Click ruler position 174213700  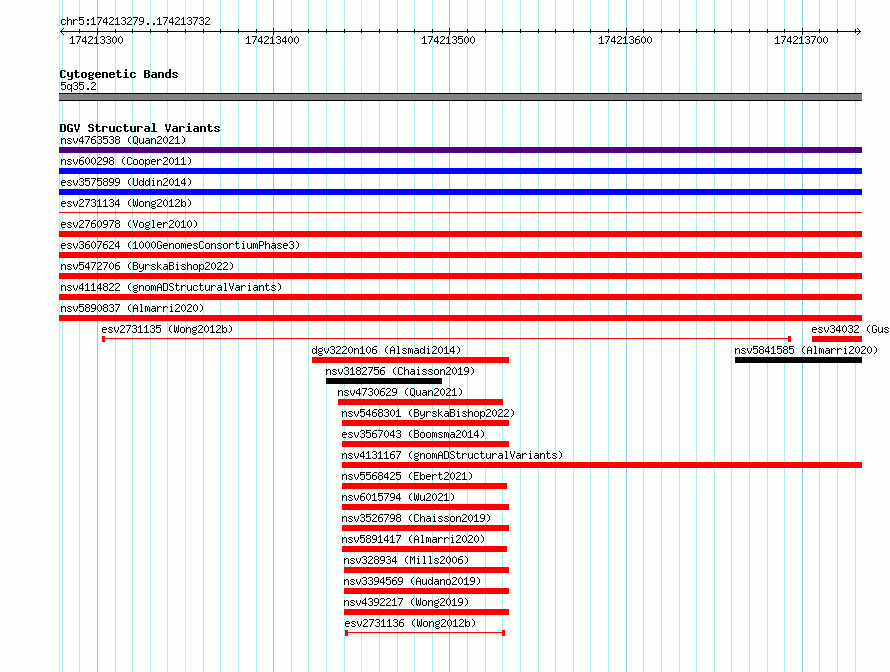pos(801,40)
